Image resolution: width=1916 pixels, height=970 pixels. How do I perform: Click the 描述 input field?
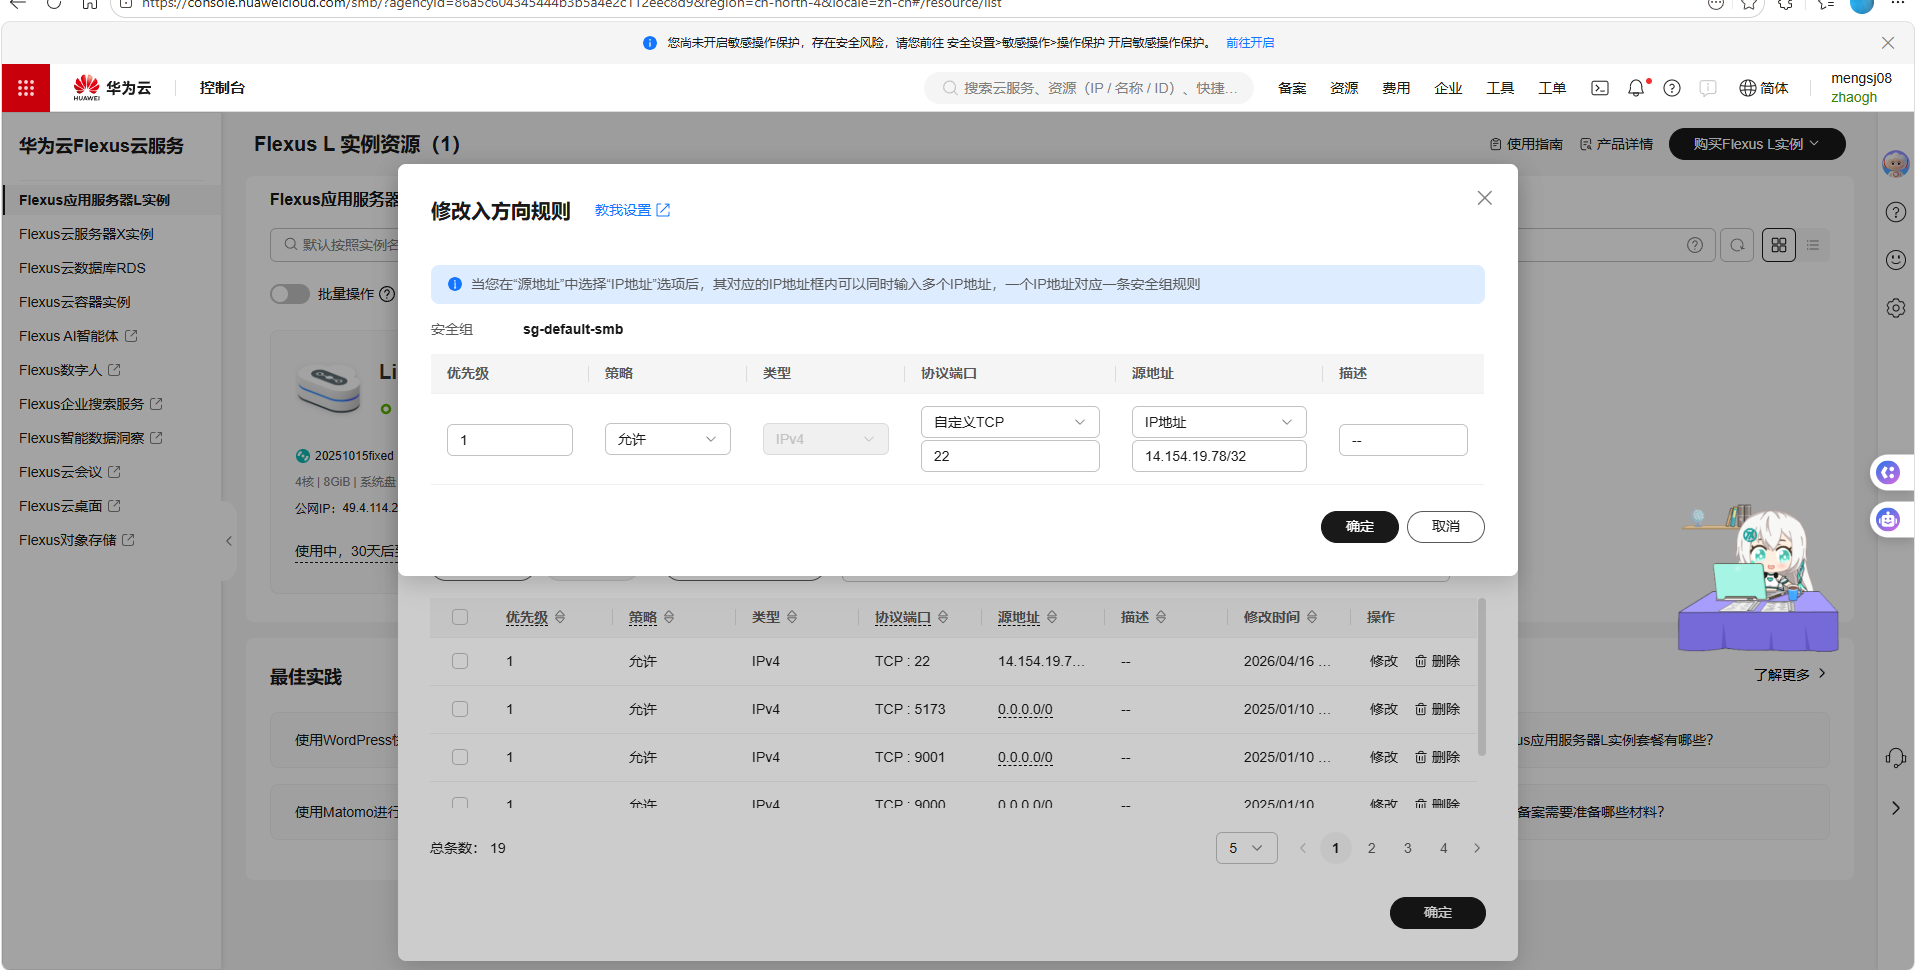(x=1403, y=440)
